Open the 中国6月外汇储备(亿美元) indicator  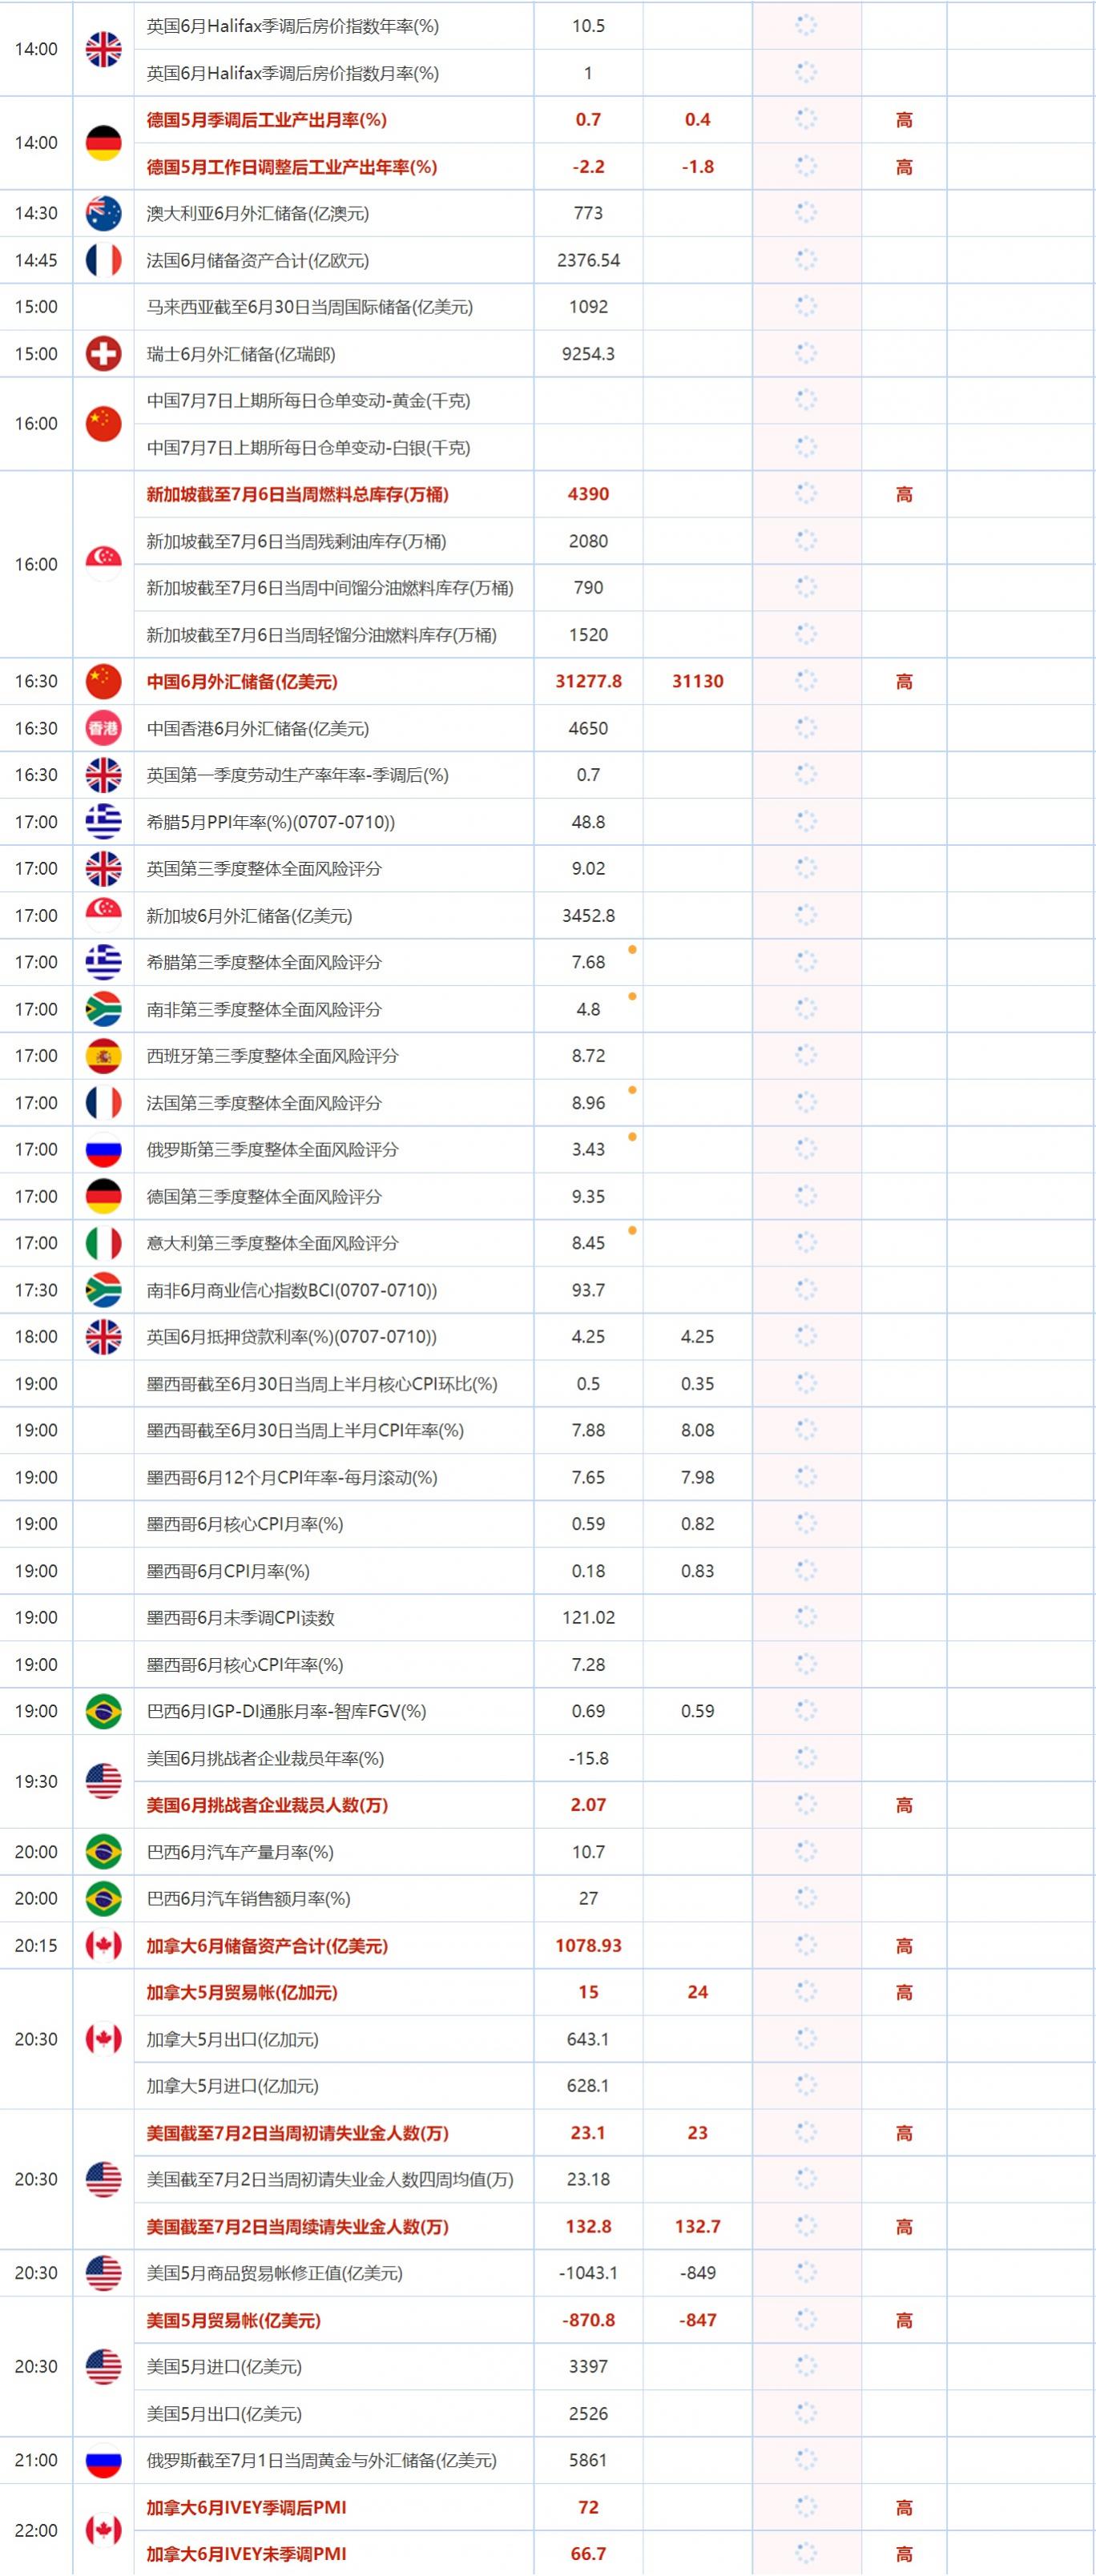(242, 681)
